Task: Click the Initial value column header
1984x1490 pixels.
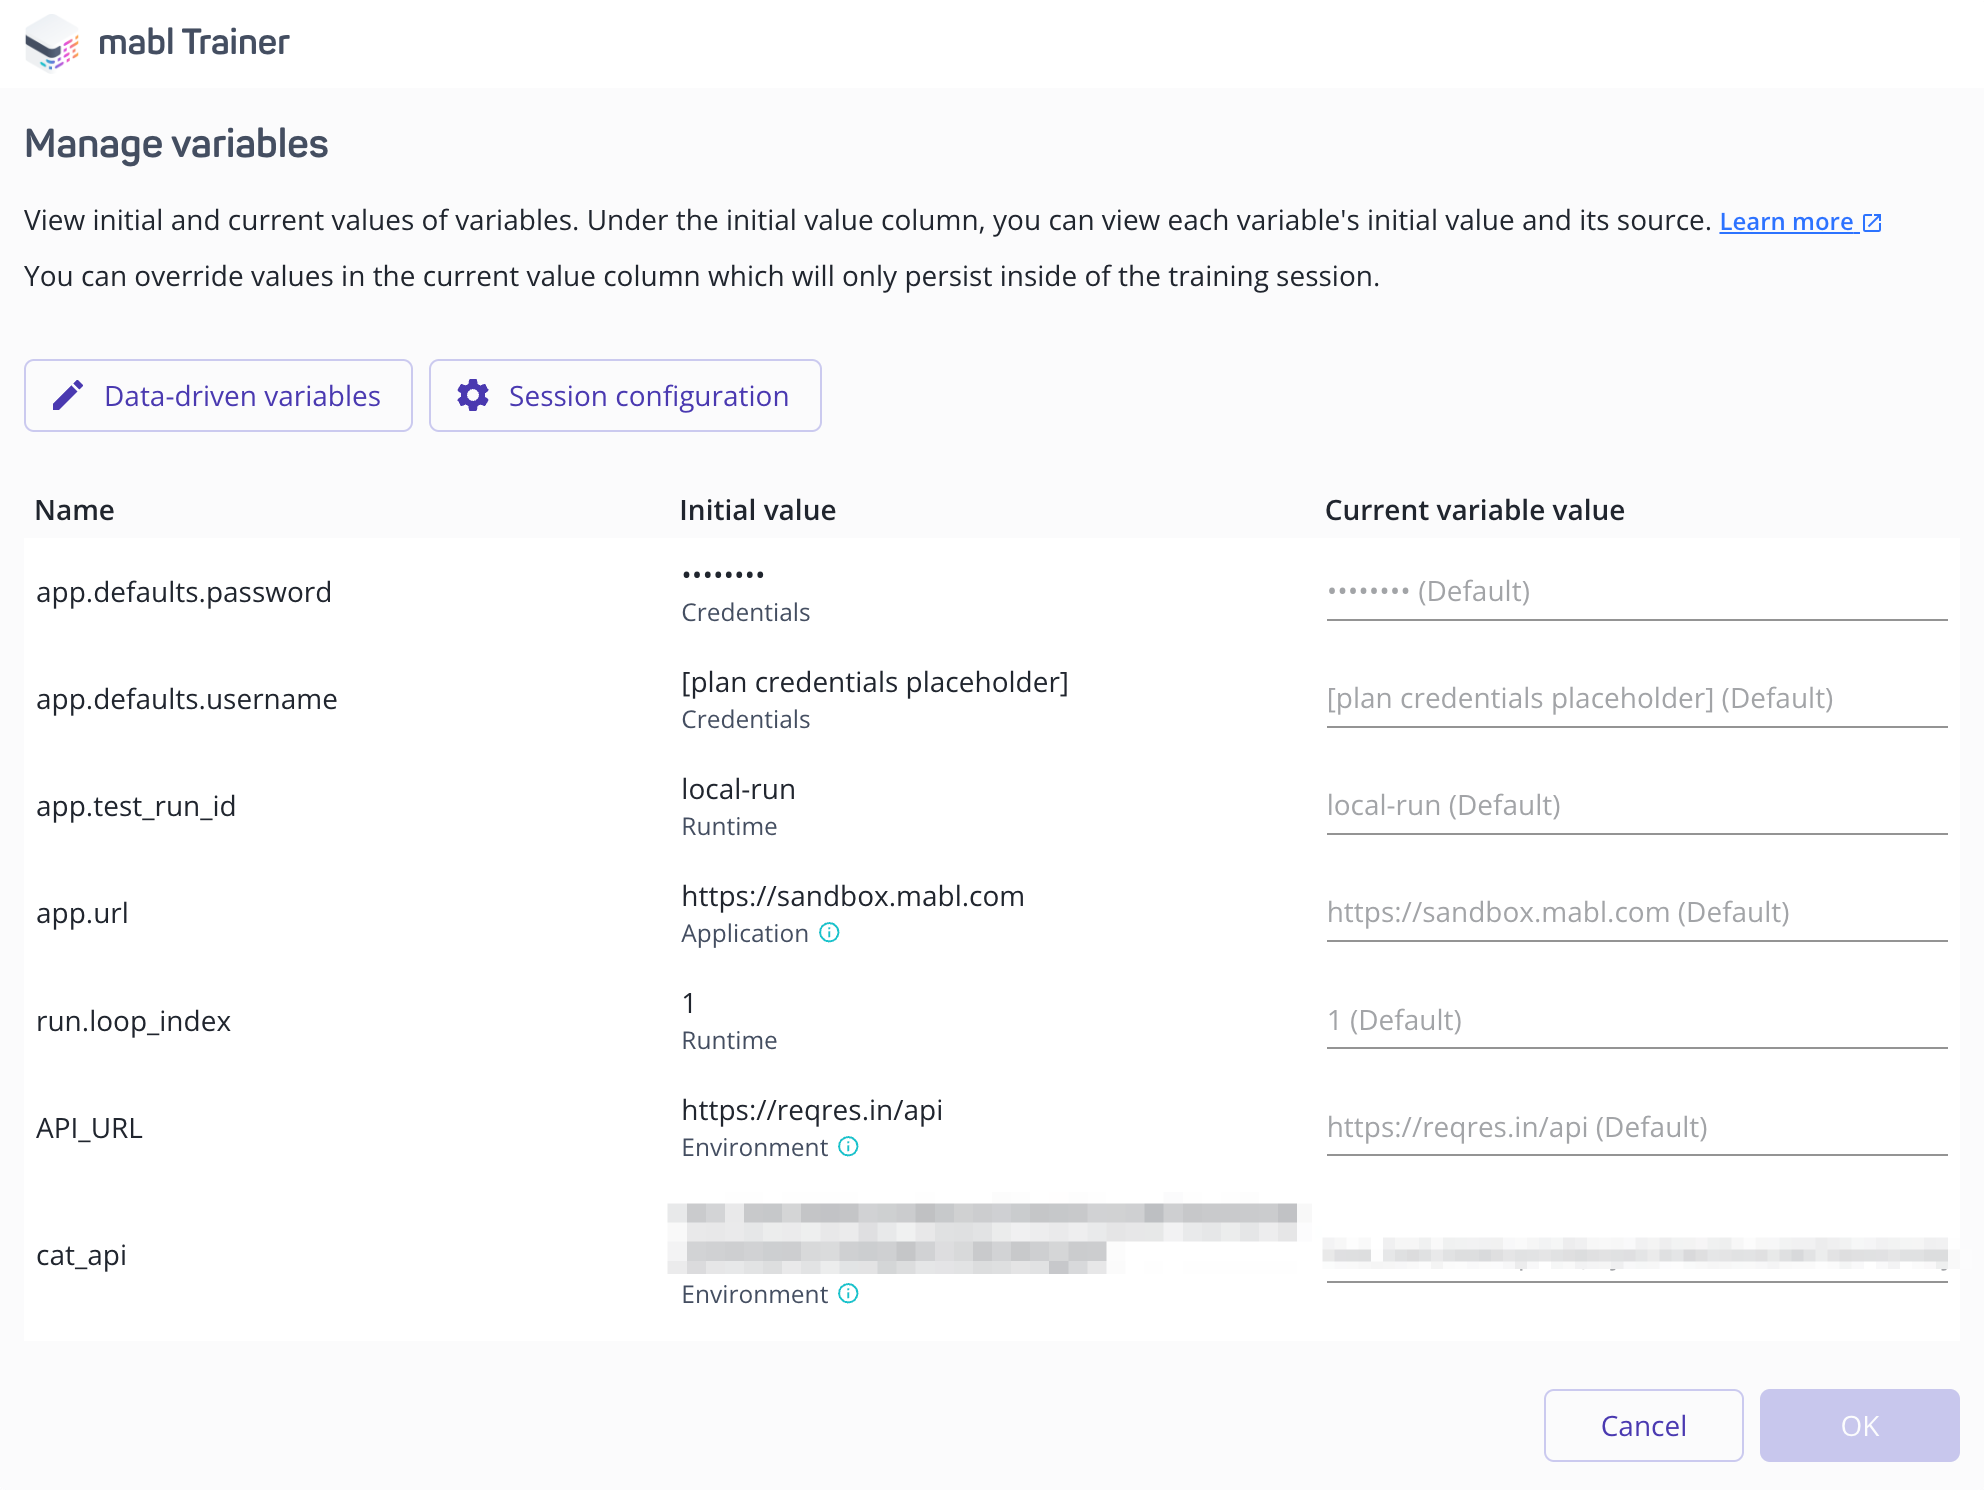Action: 757,510
